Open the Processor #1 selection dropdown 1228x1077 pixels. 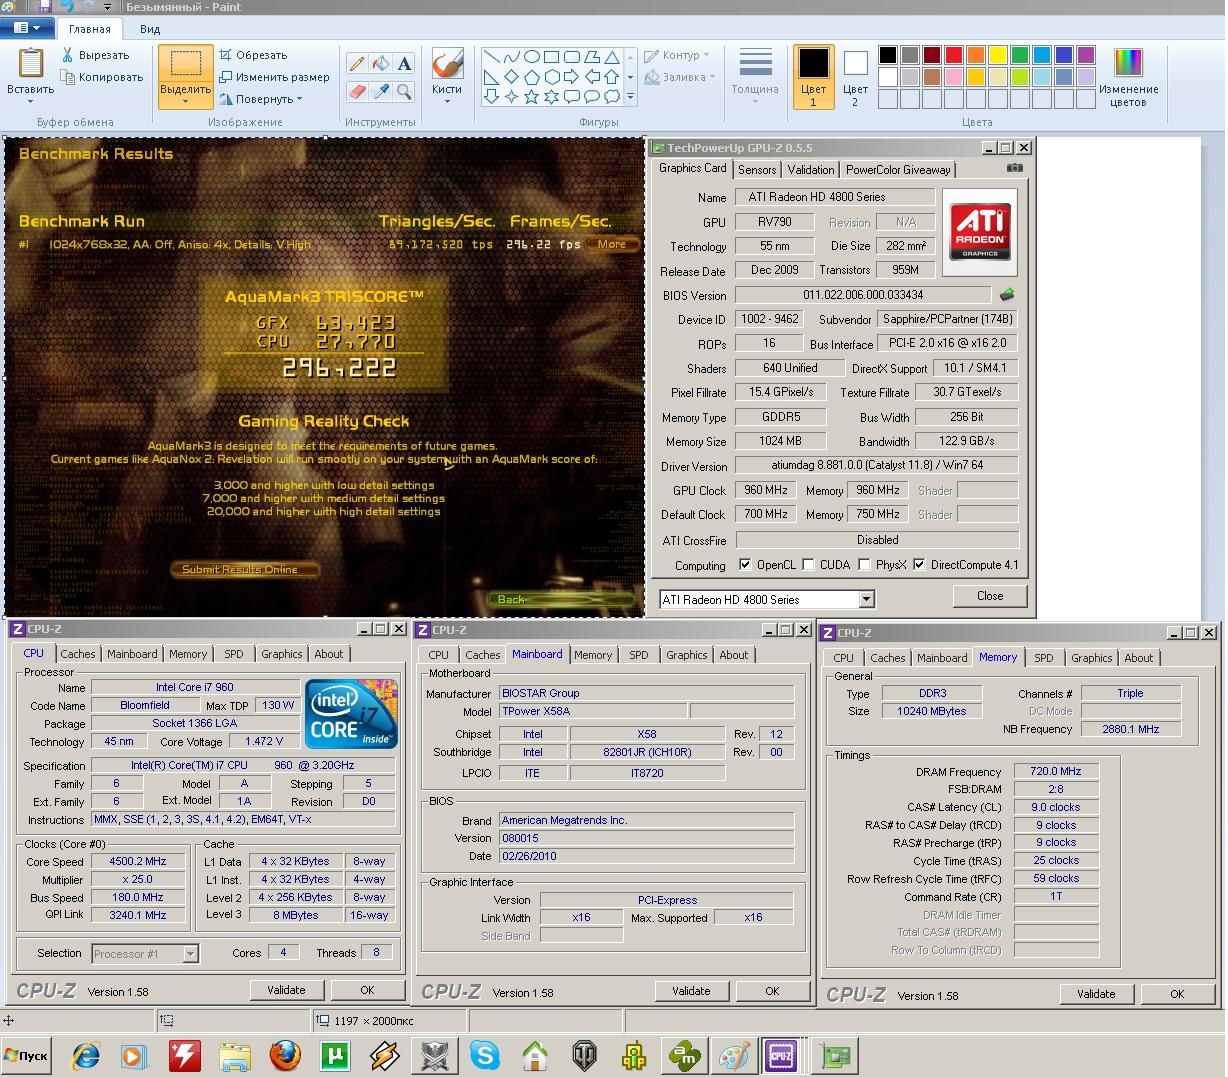pyautogui.click(x=190, y=954)
